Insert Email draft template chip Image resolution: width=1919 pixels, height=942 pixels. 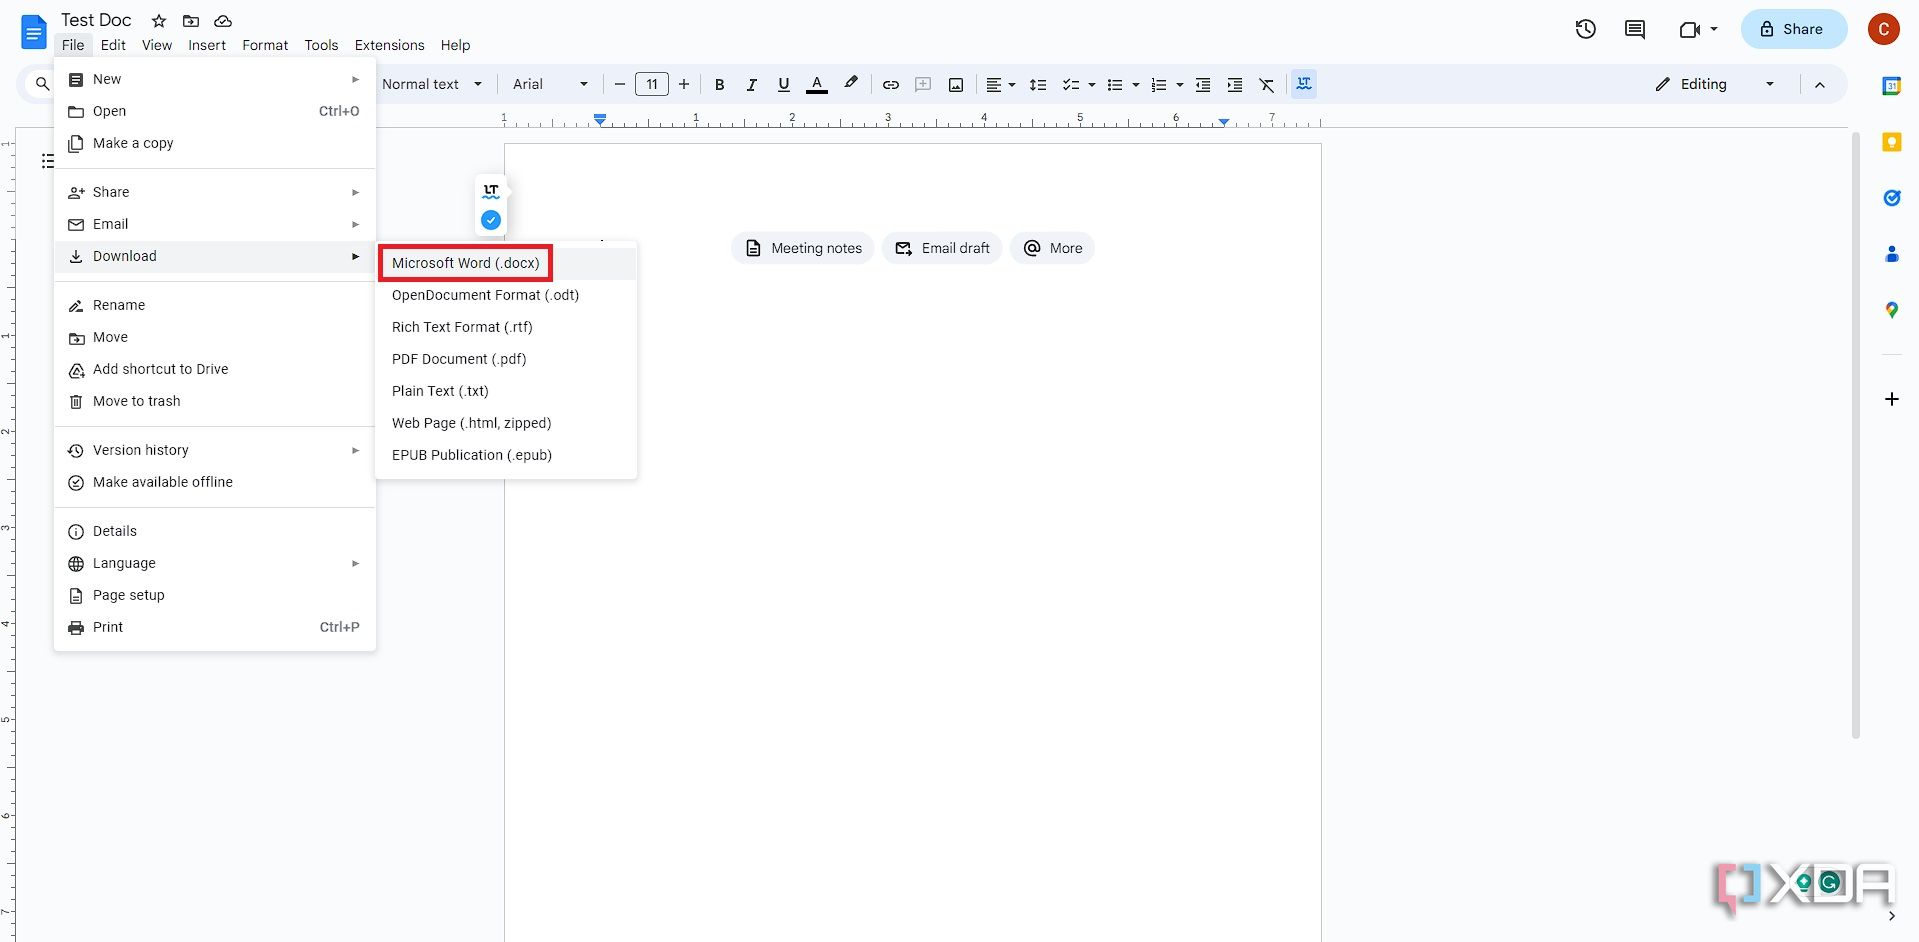click(x=942, y=248)
